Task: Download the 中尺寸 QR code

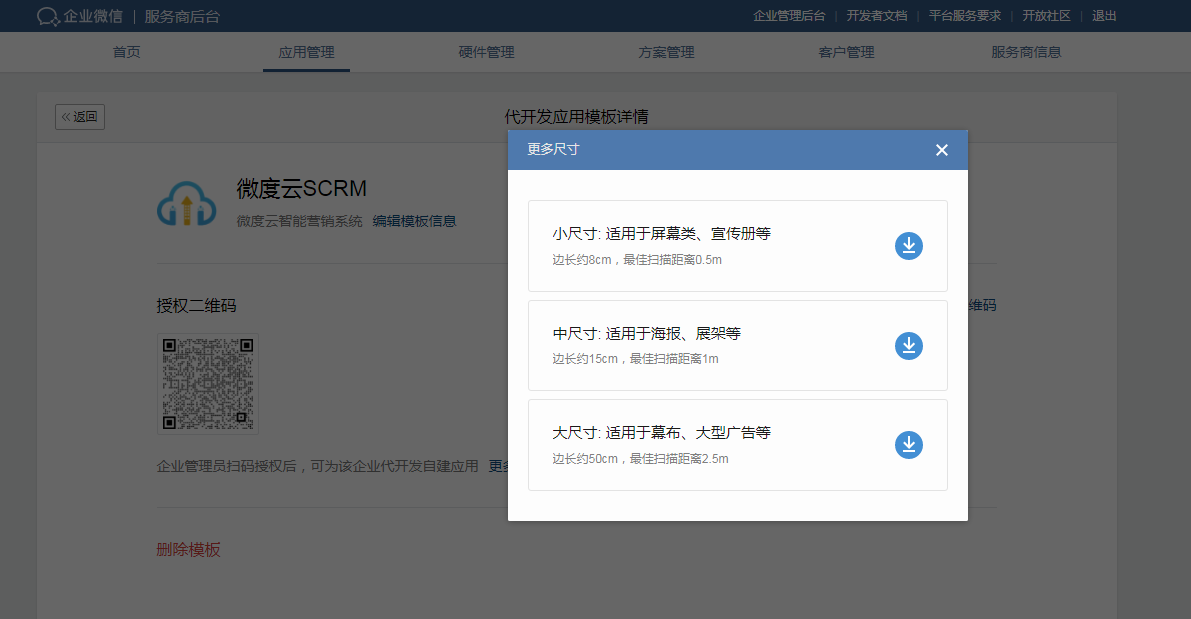Action: pos(908,346)
